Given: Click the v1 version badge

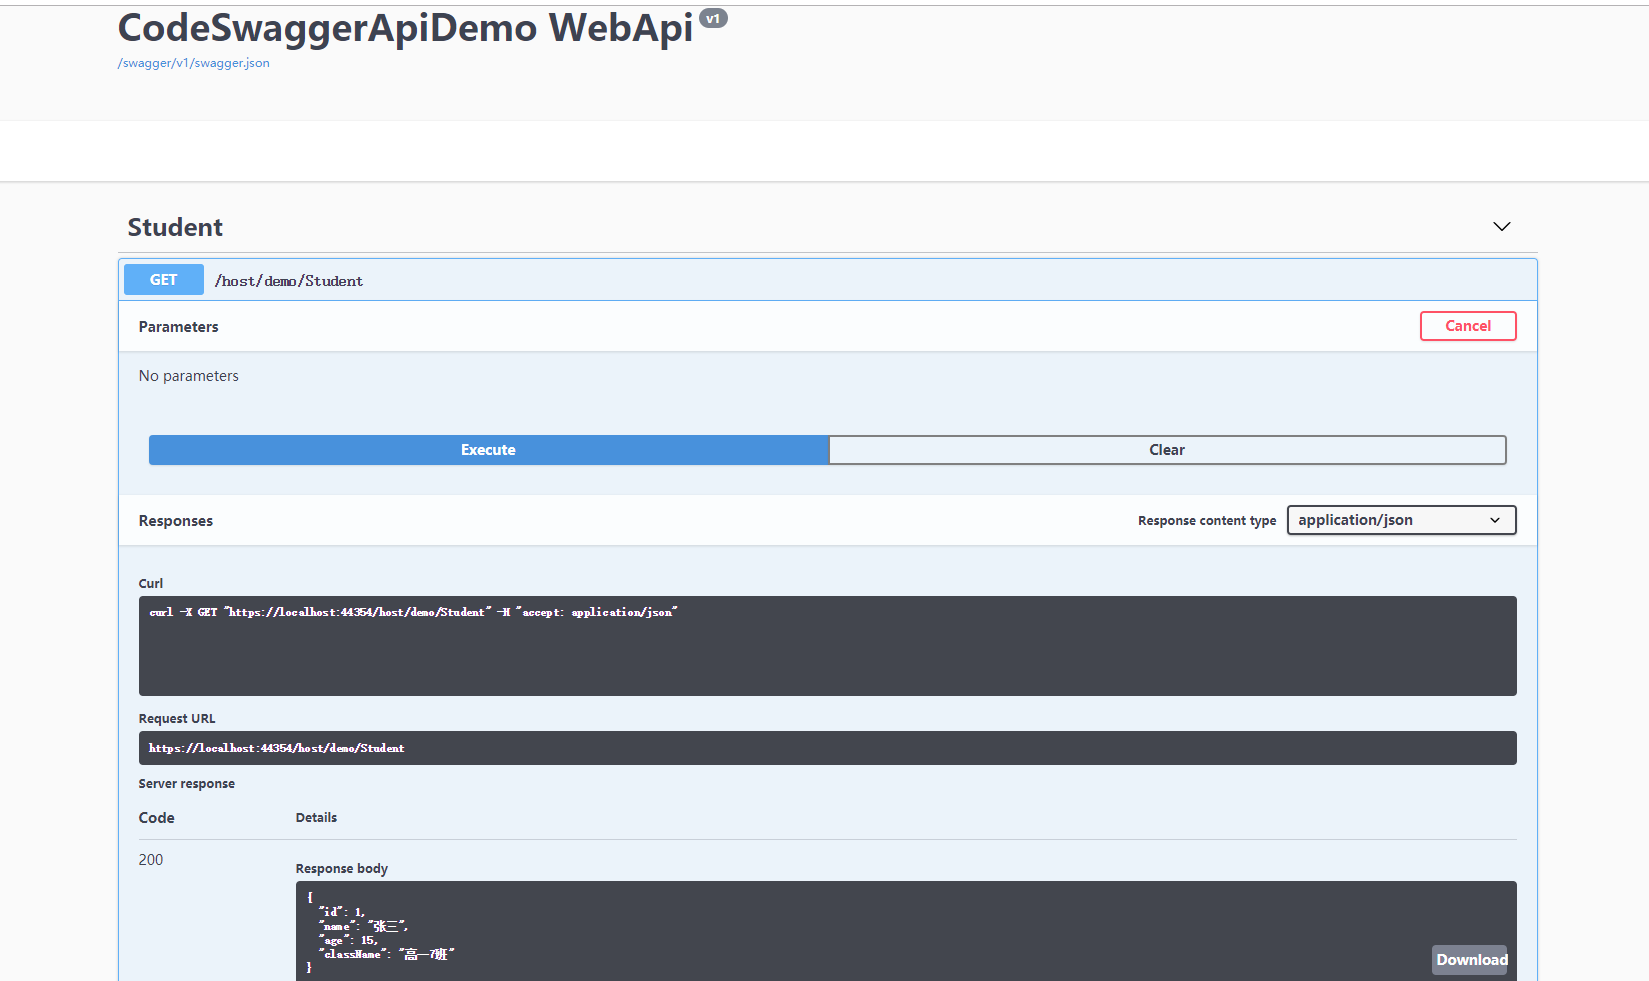Looking at the screenshot, I should coord(714,17).
